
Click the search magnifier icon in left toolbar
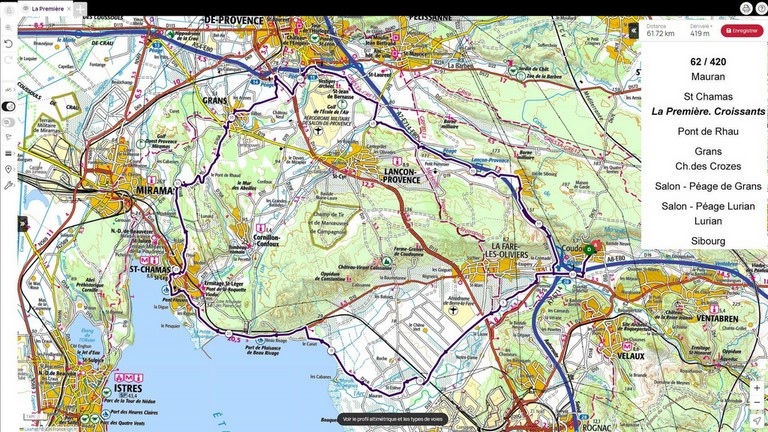coord(8,28)
